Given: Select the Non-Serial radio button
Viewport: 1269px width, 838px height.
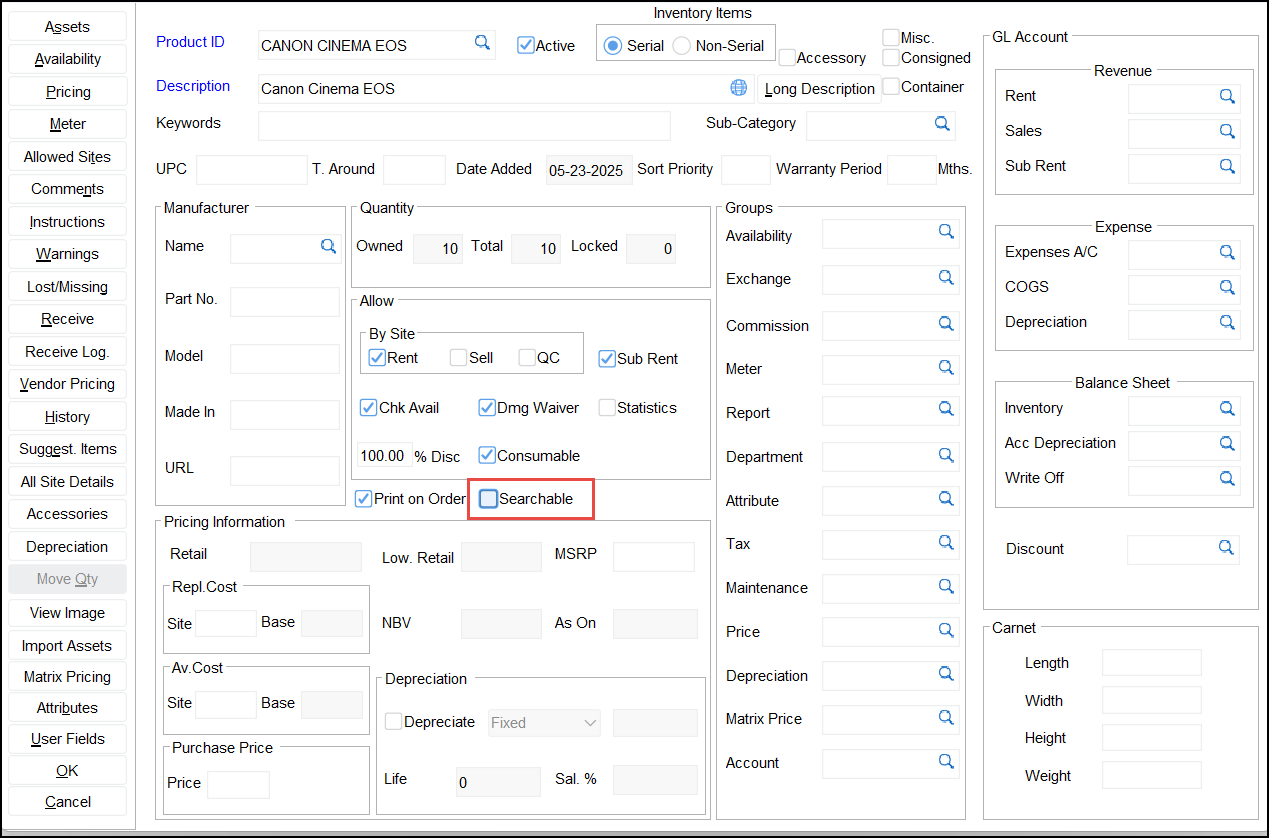Looking at the screenshot, I should pos(682,46).
